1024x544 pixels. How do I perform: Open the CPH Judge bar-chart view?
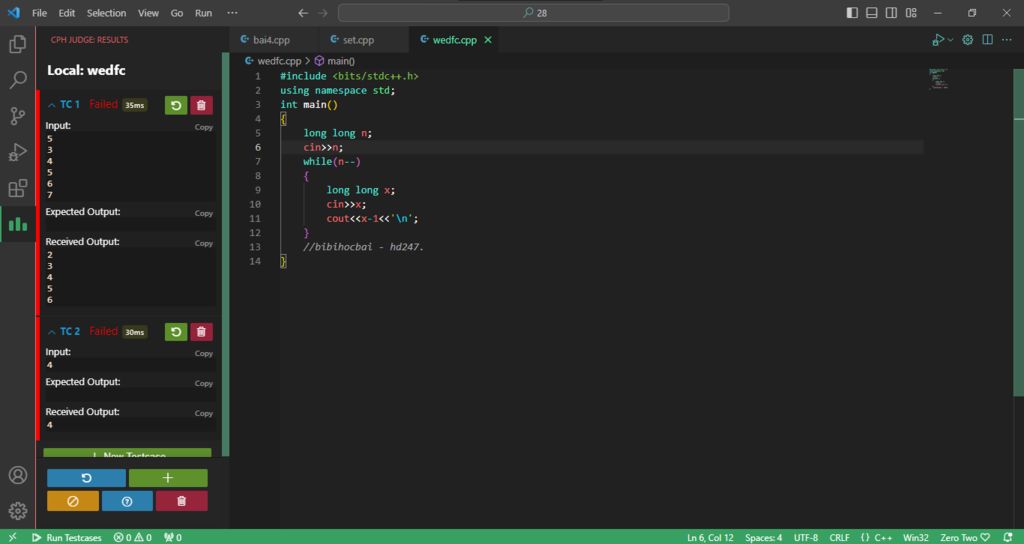click(18, 225)
